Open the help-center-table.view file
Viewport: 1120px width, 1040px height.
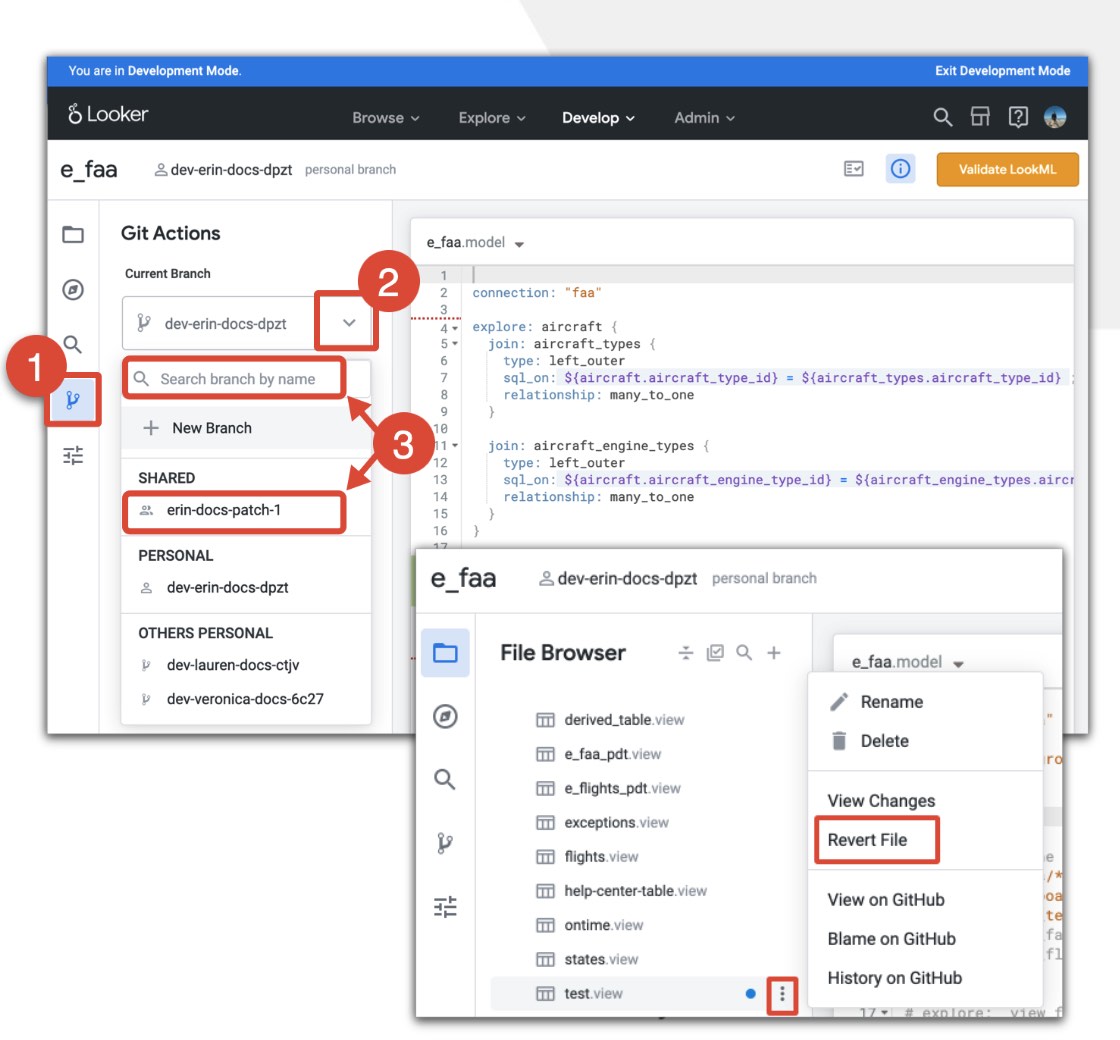pos(635,891)
